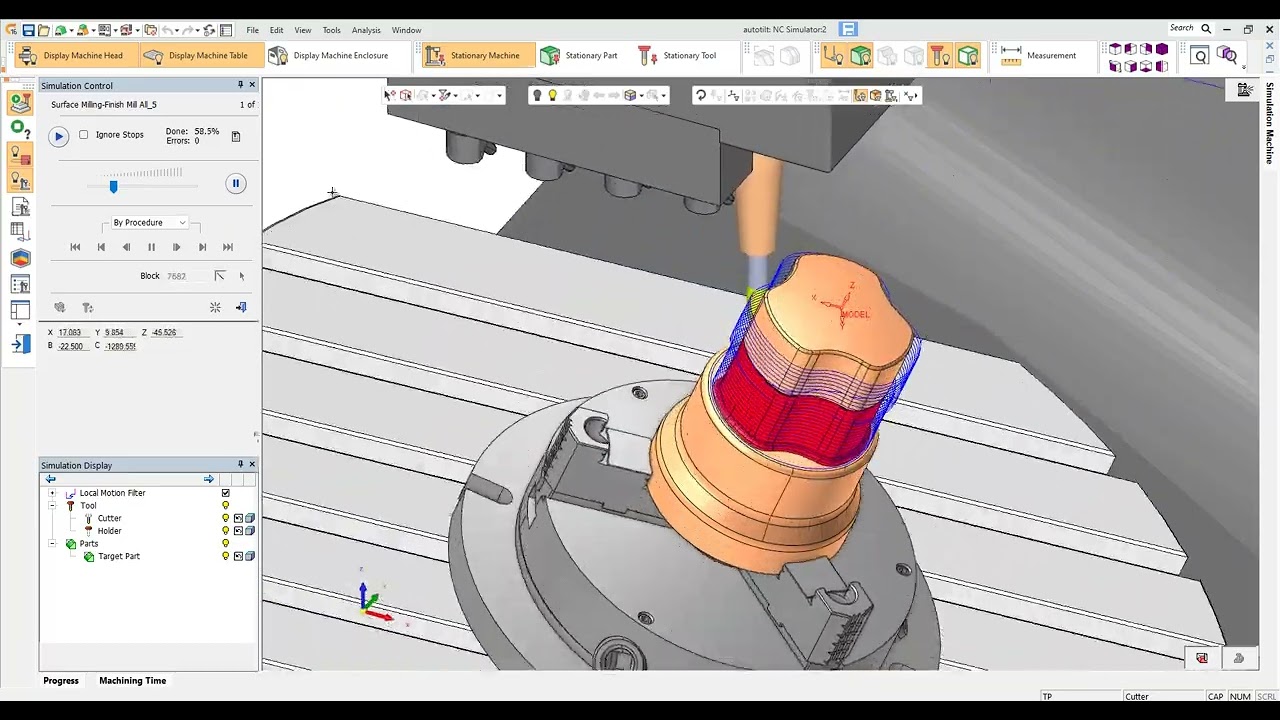Click the report icon beside Done percentage
Image resolution: width=1280 pixels, height=720 pixels.
[236, 136]
